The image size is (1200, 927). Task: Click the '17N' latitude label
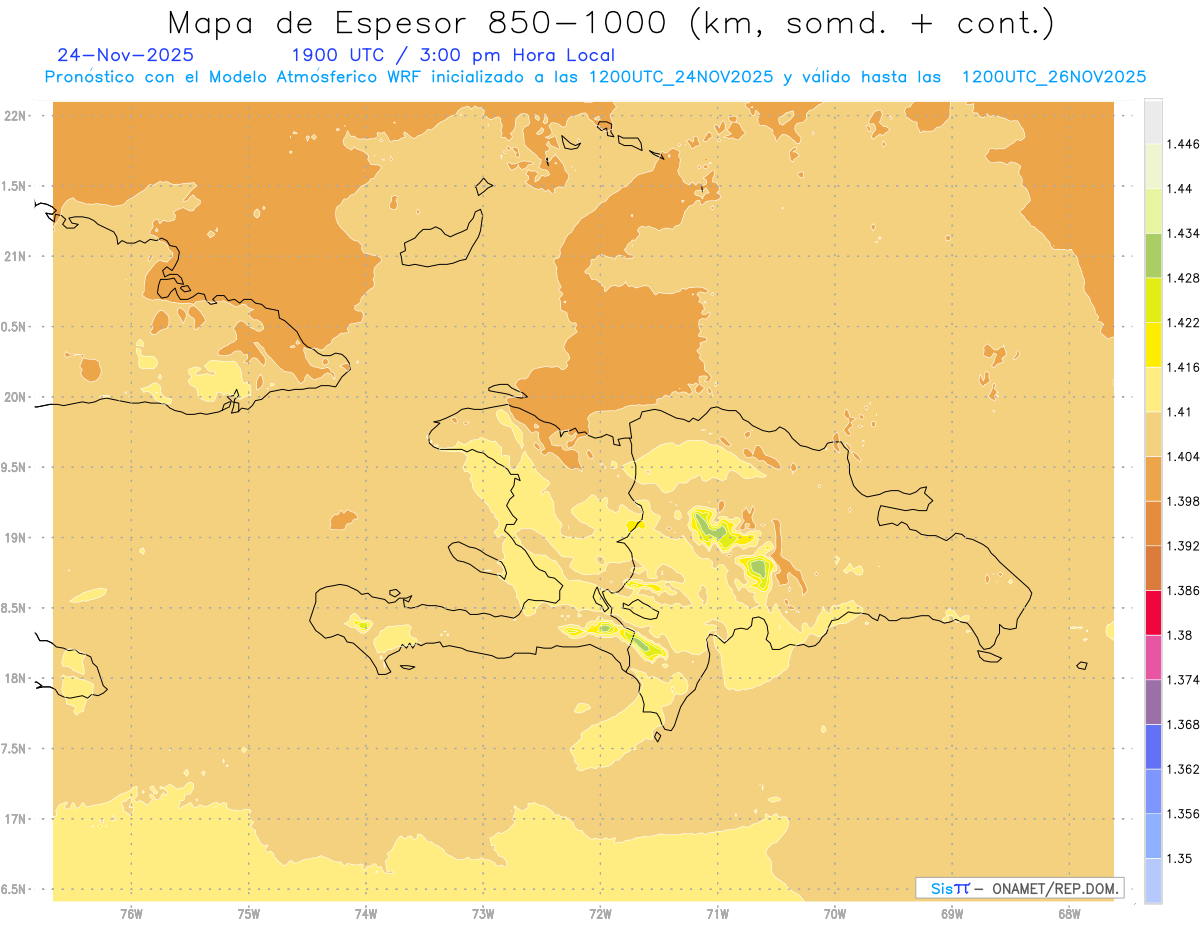point(15,820)
